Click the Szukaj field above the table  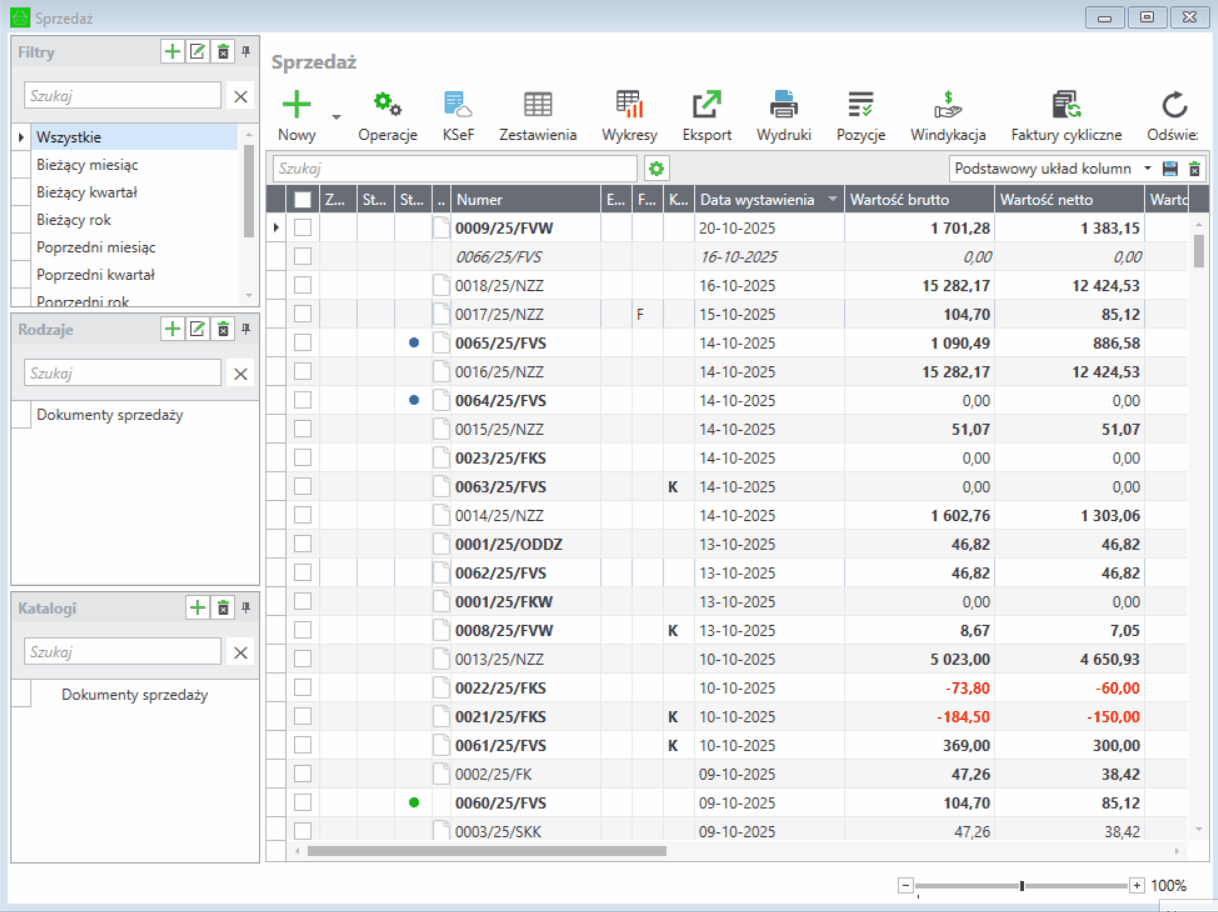(x=455, y=169)
